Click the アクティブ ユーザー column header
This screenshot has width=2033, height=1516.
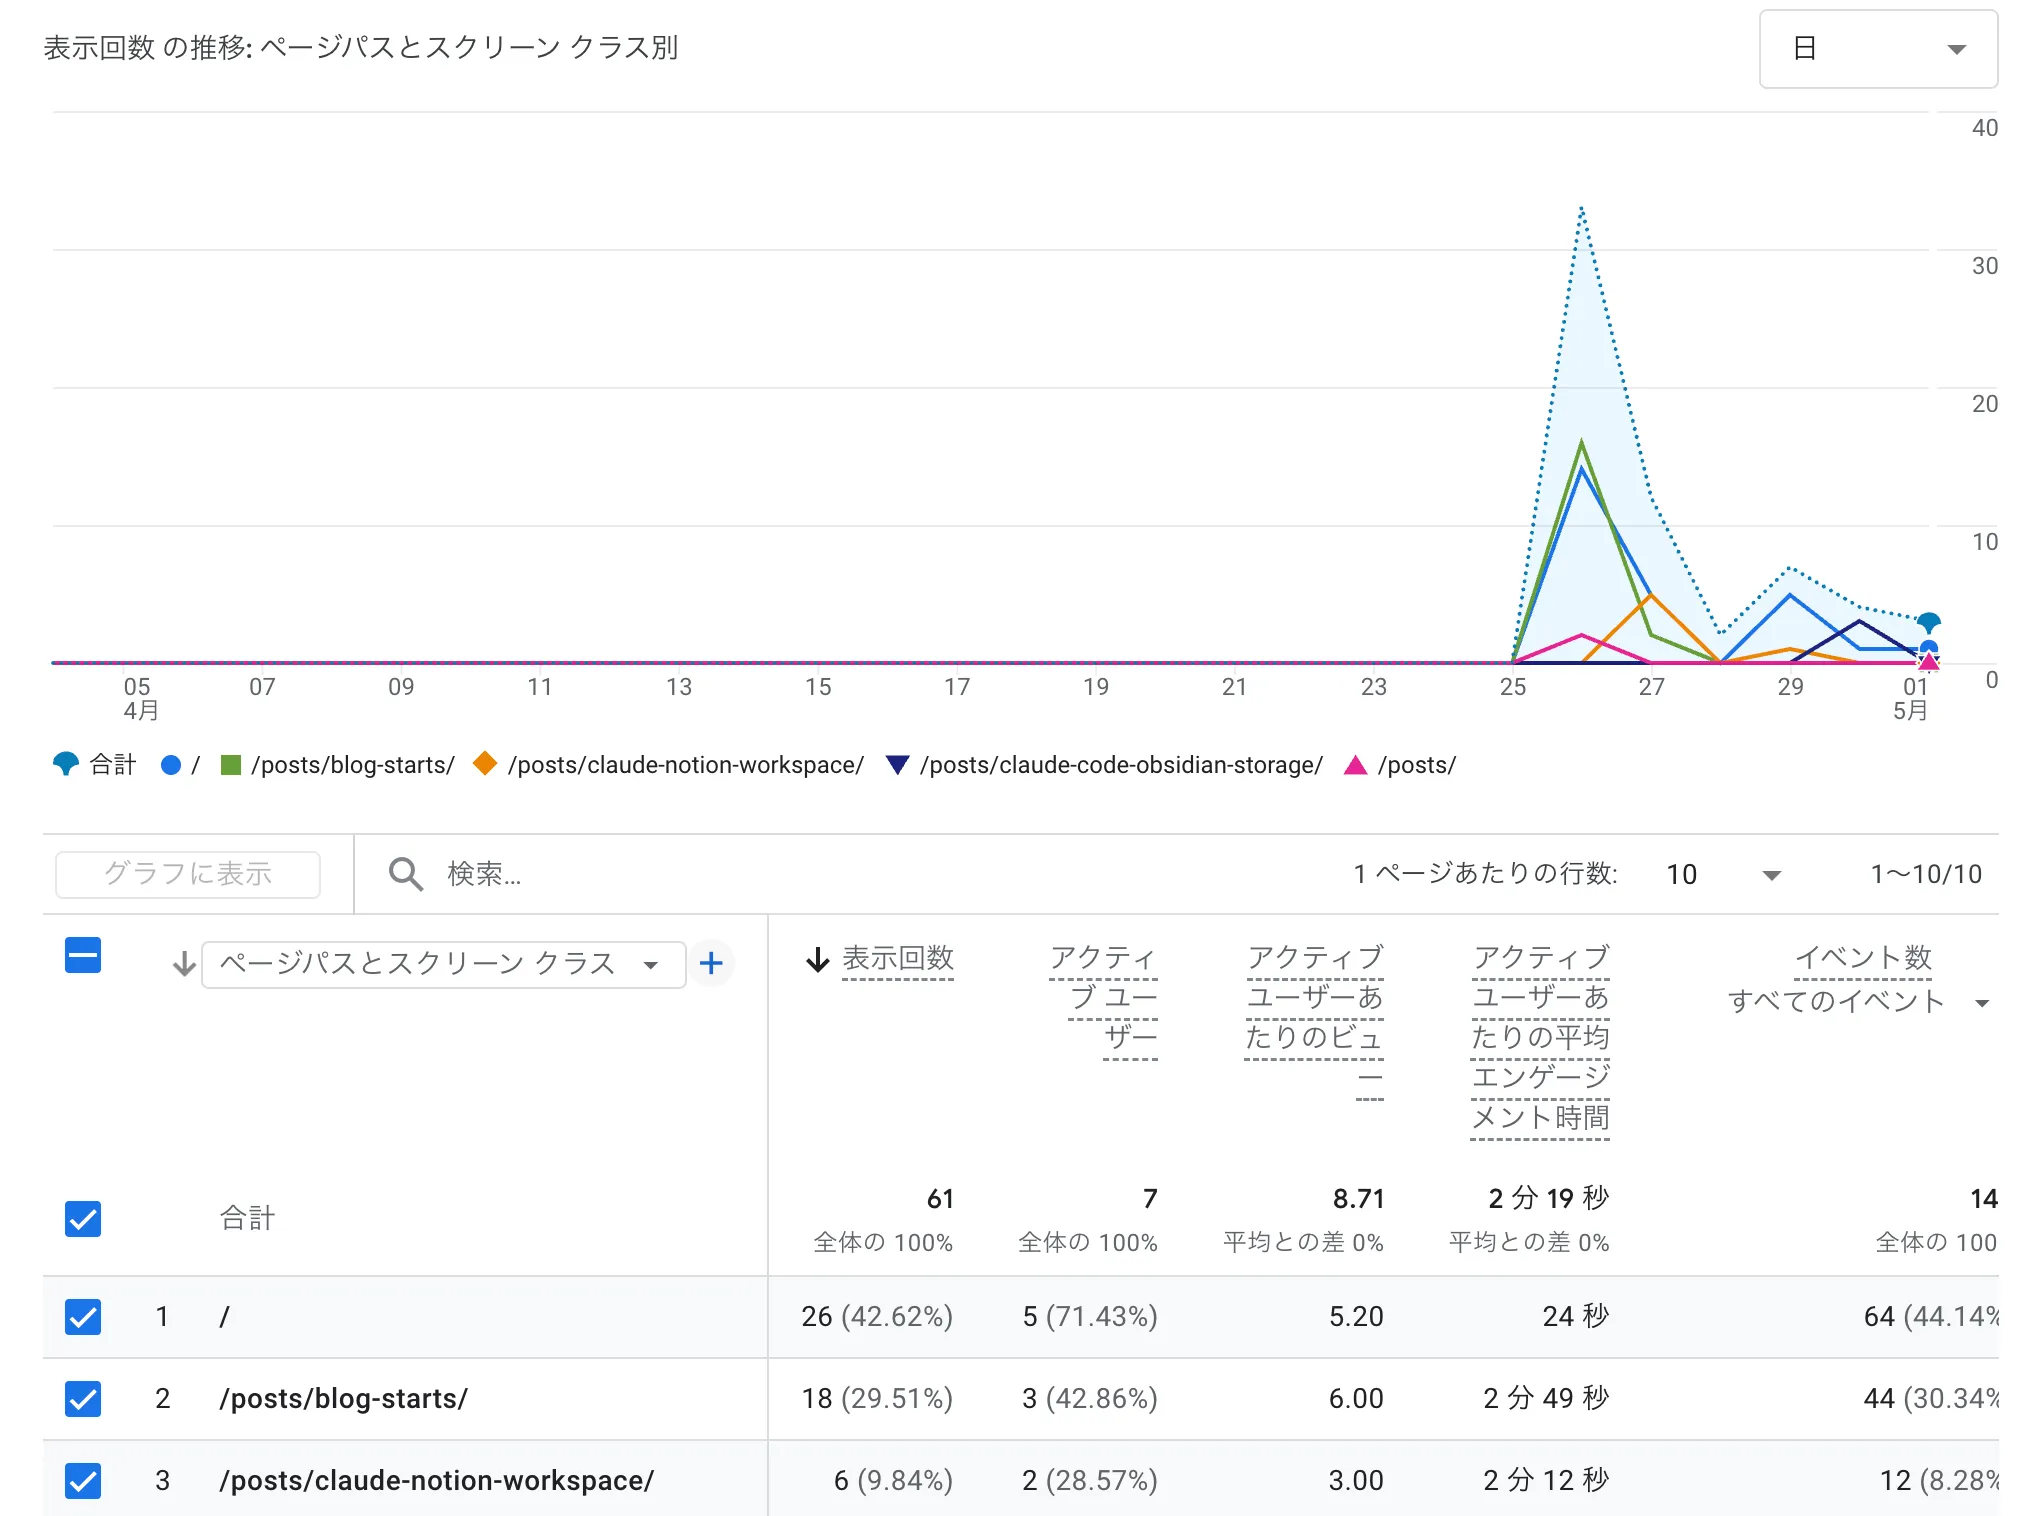click(1105, 998)
